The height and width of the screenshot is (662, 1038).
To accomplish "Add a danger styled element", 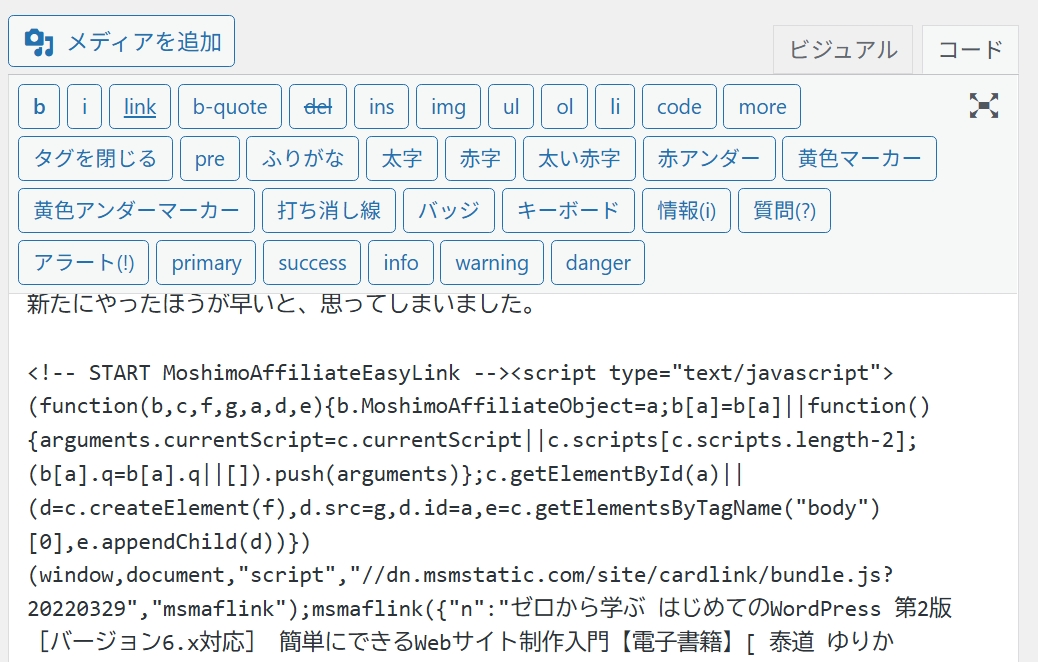I will click(x=597, y=262).
